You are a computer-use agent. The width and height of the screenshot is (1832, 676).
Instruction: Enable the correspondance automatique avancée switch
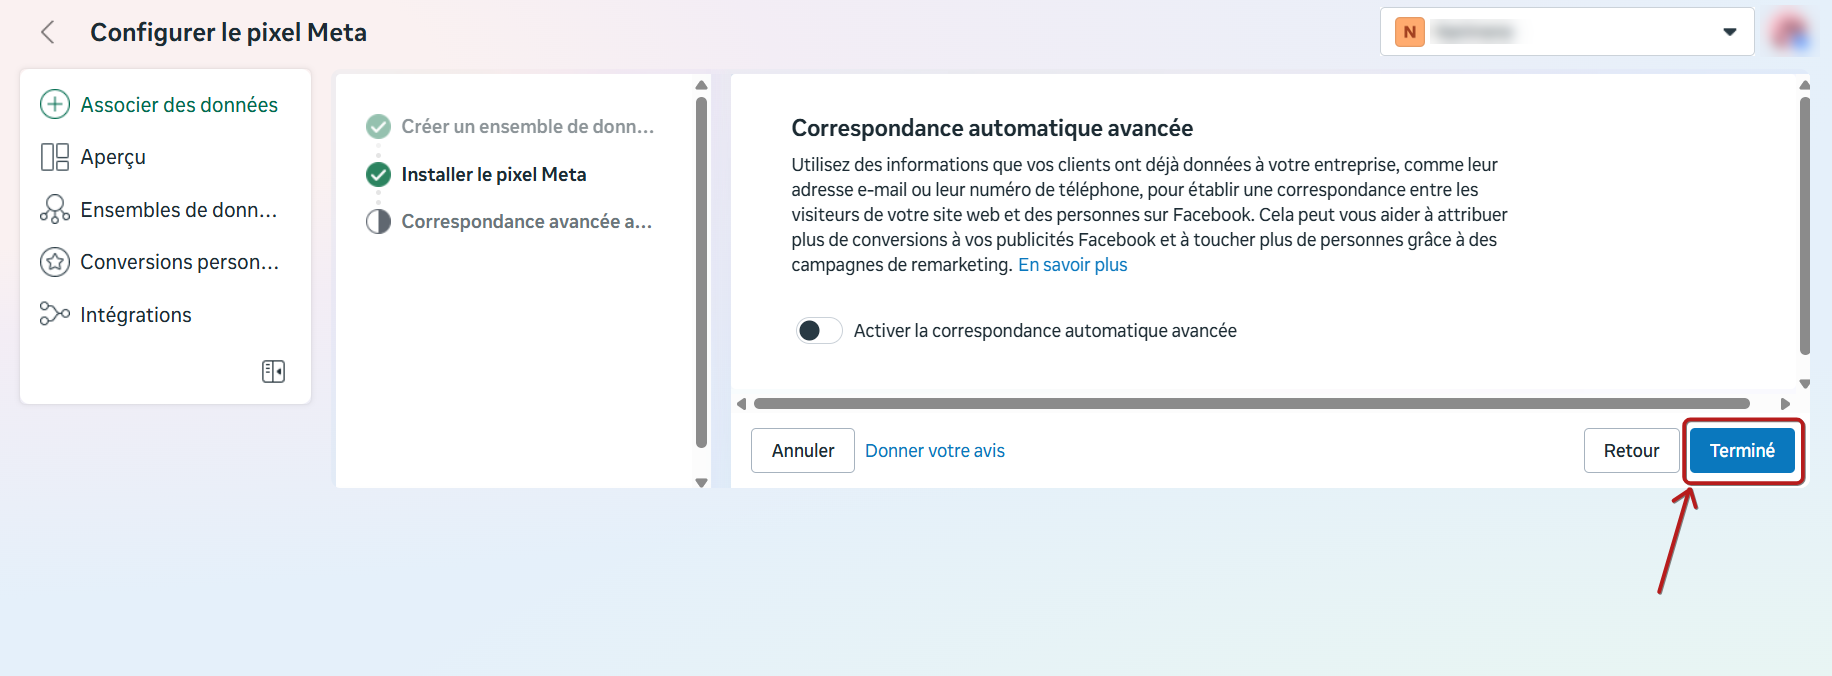coord(818,330)
